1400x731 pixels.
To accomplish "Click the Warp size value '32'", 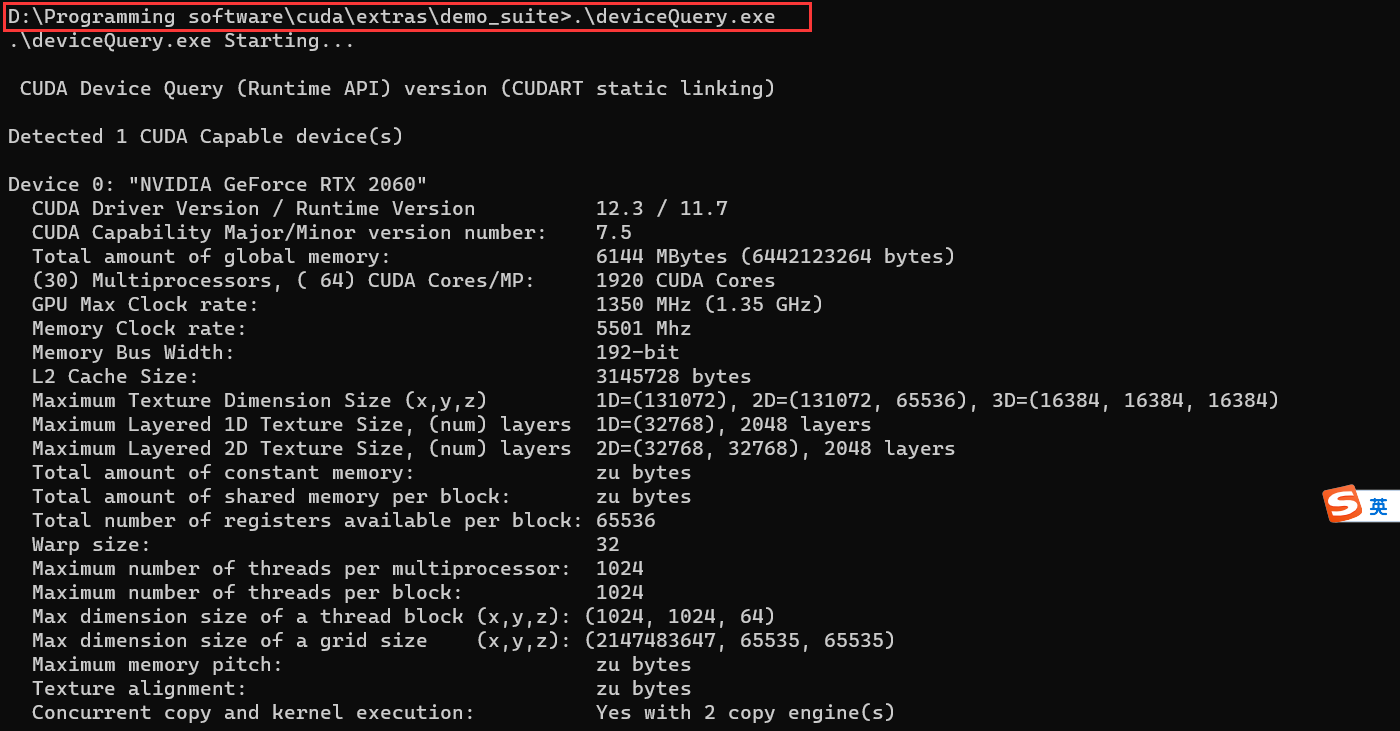I will coord(608,545).
